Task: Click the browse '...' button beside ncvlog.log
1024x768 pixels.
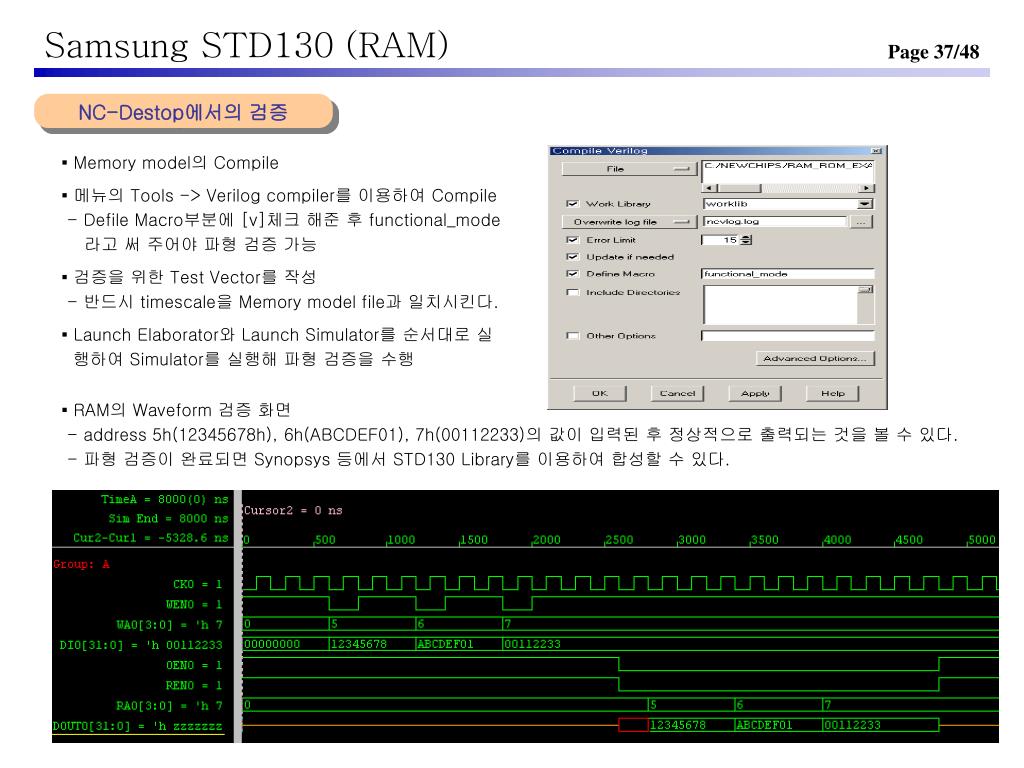Action: pos(862,222)
